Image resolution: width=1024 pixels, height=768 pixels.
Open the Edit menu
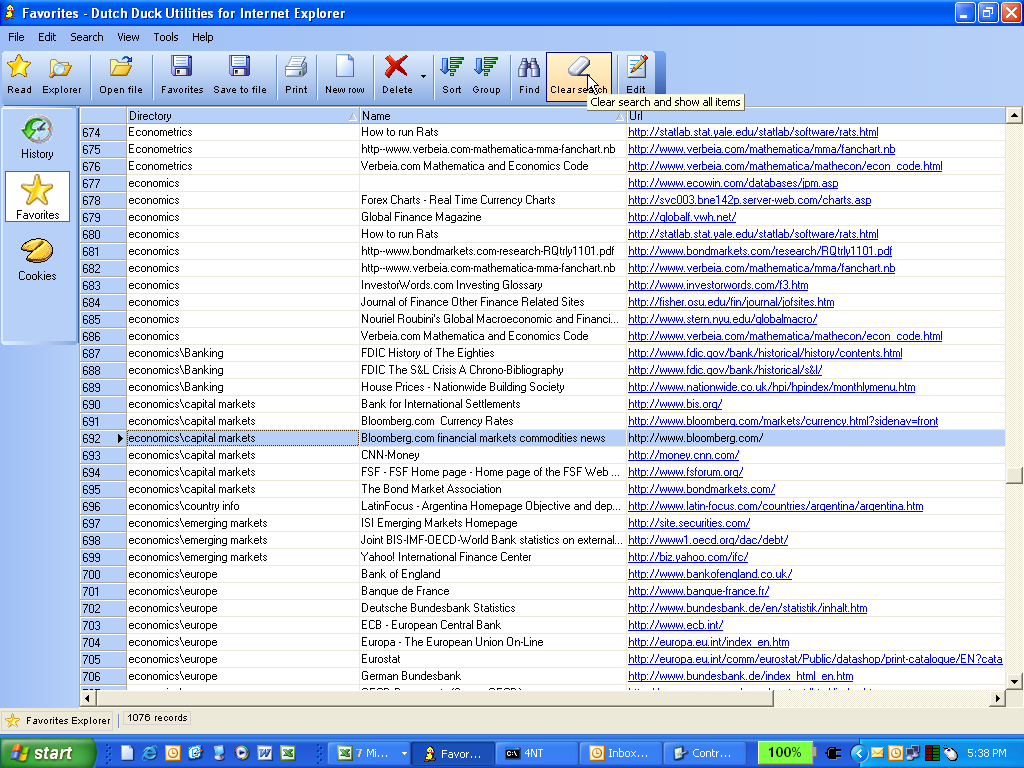pos(47,37)
